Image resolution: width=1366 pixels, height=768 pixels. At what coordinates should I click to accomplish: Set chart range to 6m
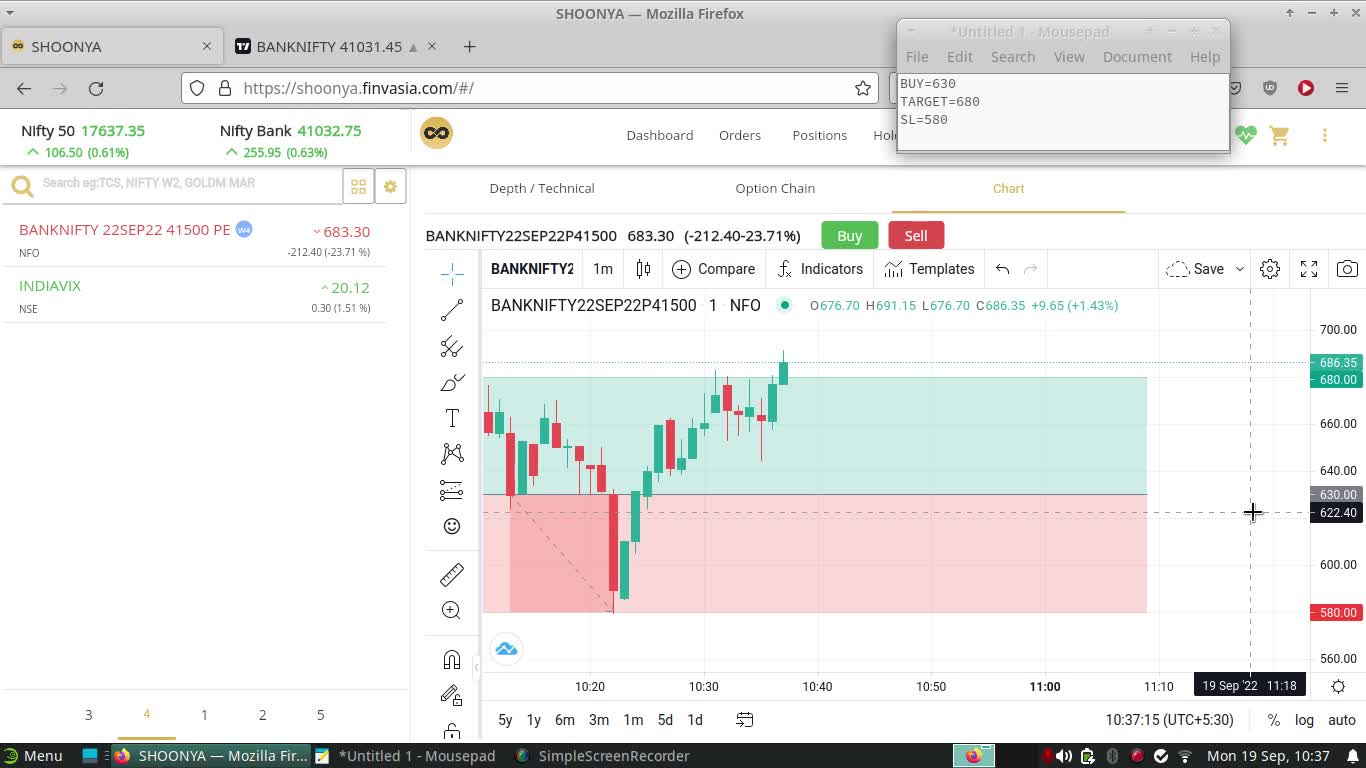(565, 720)
